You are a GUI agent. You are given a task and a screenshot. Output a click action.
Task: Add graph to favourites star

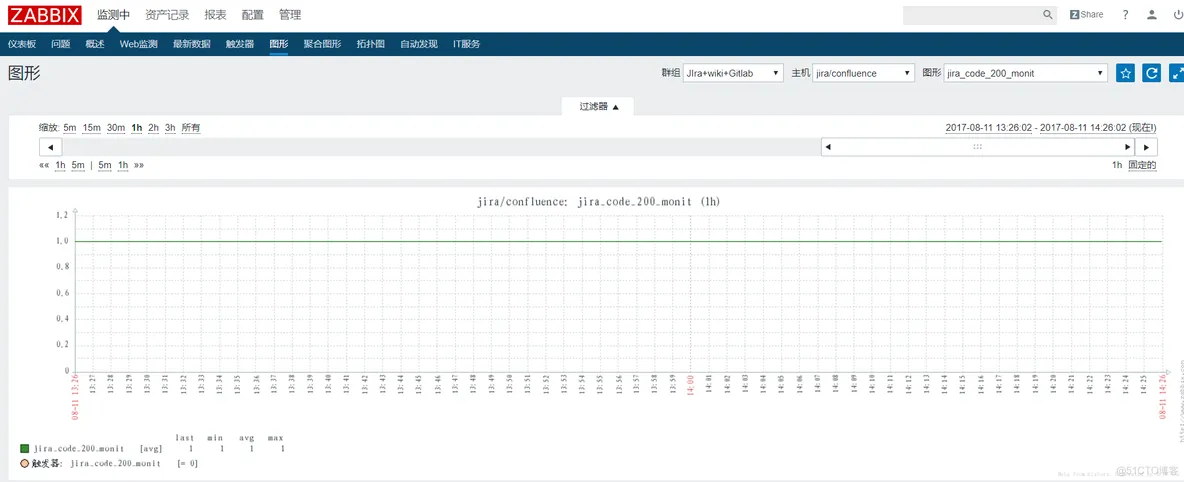click(1125, 73)
